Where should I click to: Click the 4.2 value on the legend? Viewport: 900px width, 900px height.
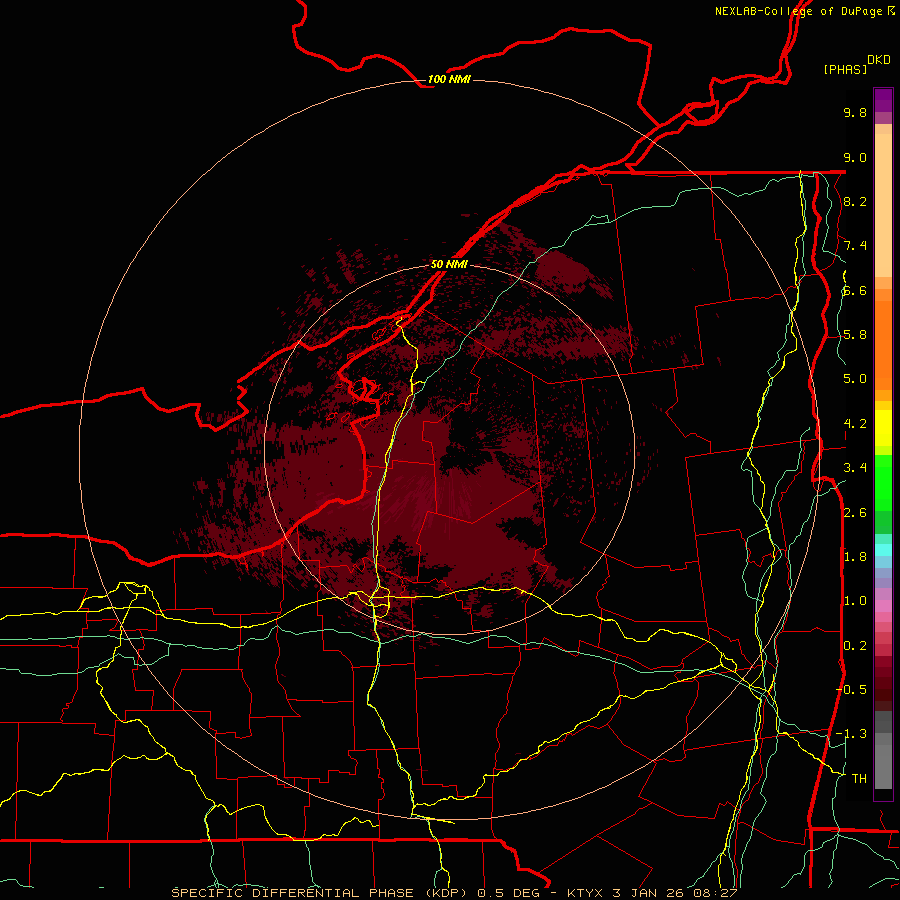coord(855,424)
